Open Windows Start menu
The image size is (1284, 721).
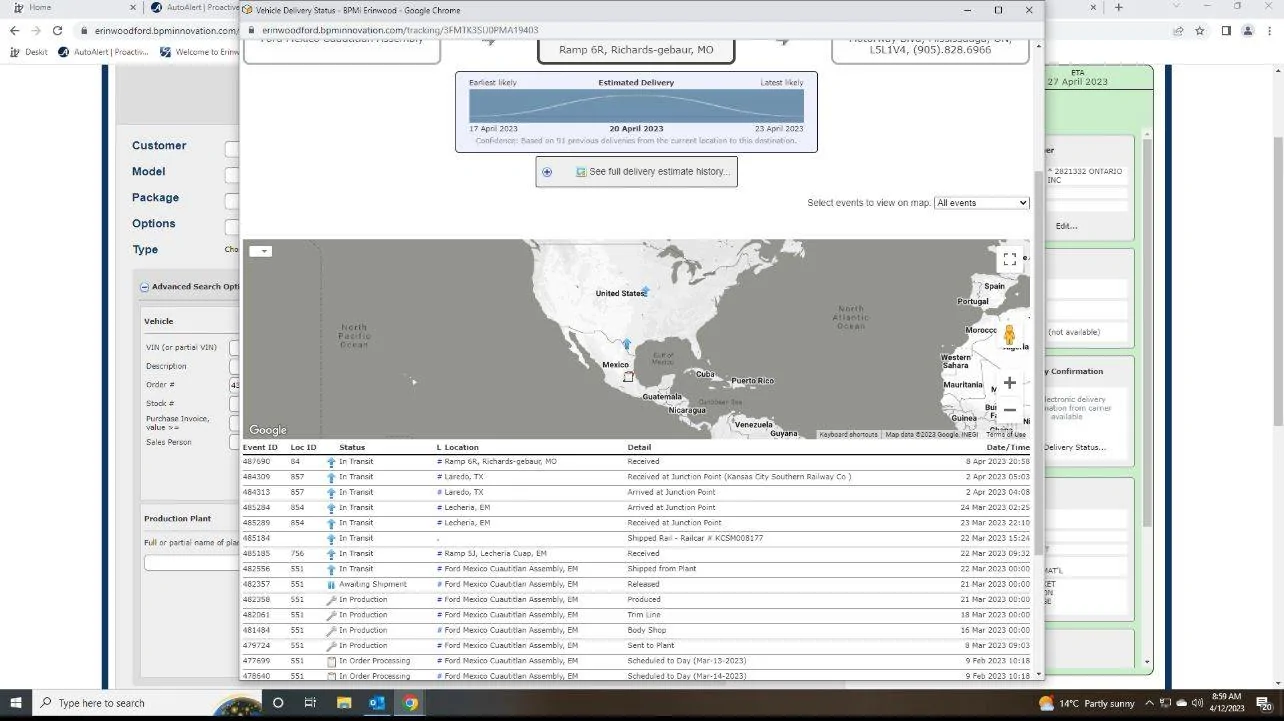click(x=16, y=703)
